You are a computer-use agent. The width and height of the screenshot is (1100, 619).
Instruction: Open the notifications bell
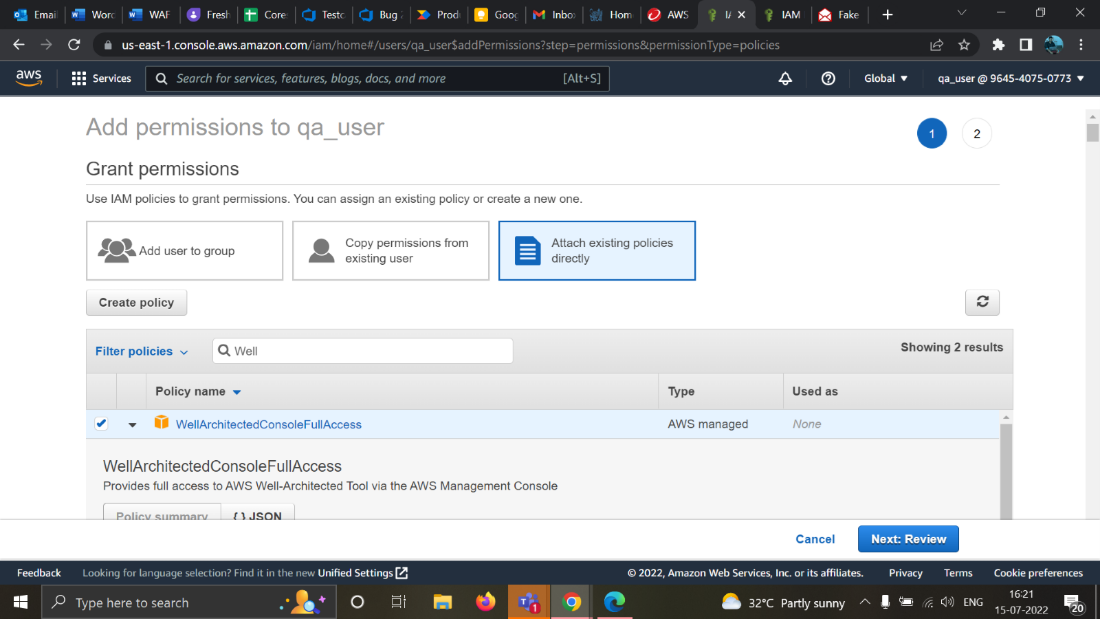coord(785,79)
